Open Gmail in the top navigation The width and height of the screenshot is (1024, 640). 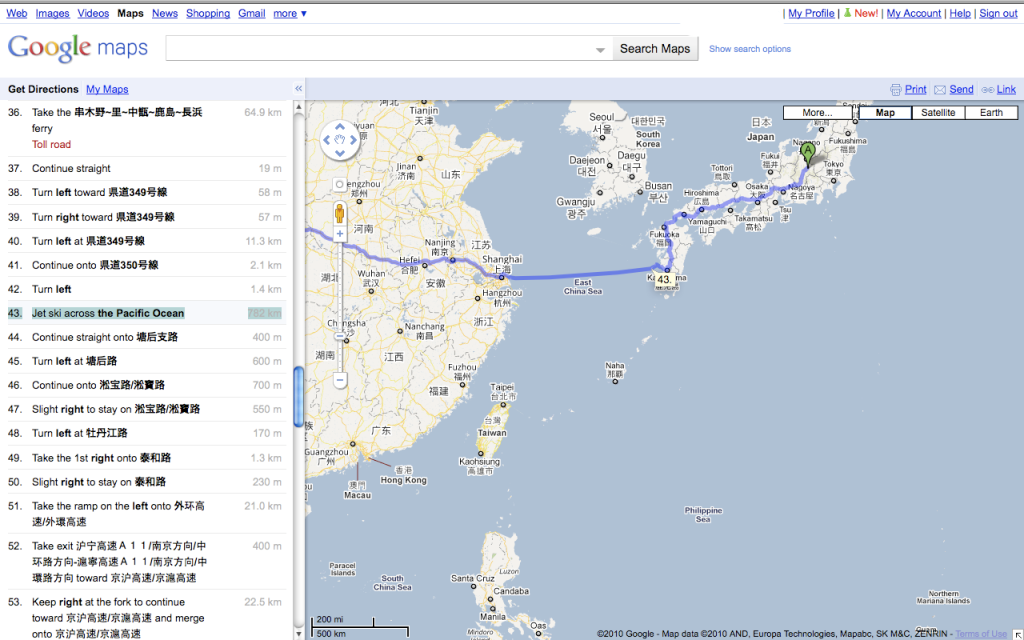251,13
